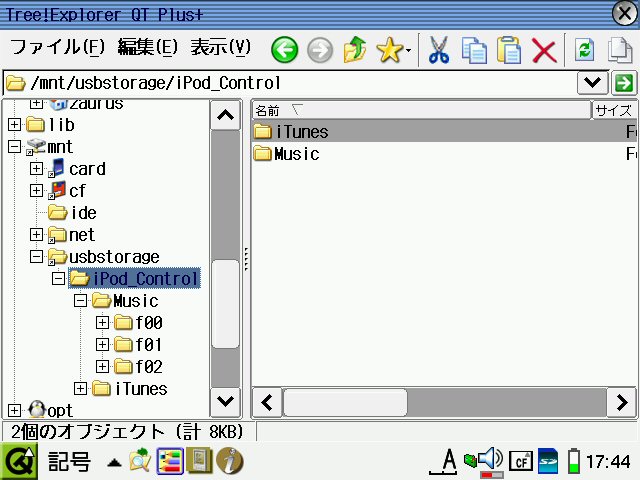Image resolution: width=640 pixels, height=480 pixels.
Task: Delete with red X icon
Action: pyautogui.click(x=543, y=49)
